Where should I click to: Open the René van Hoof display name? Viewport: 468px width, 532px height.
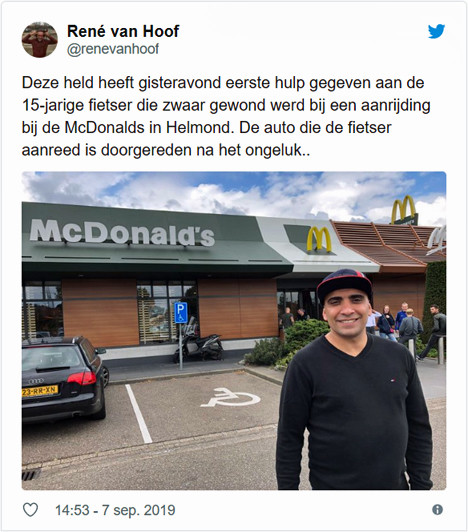[123, 31]
